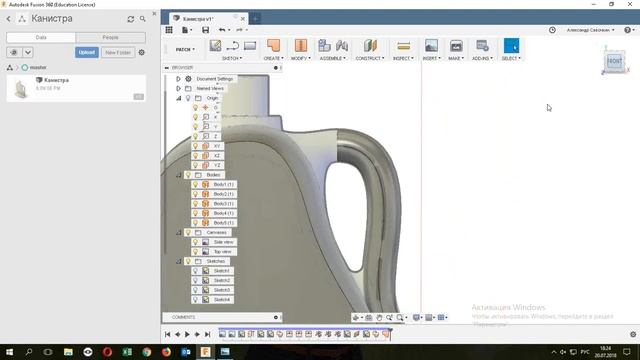Open the PATCH workspace dropdown
The width and height of the screenshot is (640, 360).
click(x=185, y=49)
